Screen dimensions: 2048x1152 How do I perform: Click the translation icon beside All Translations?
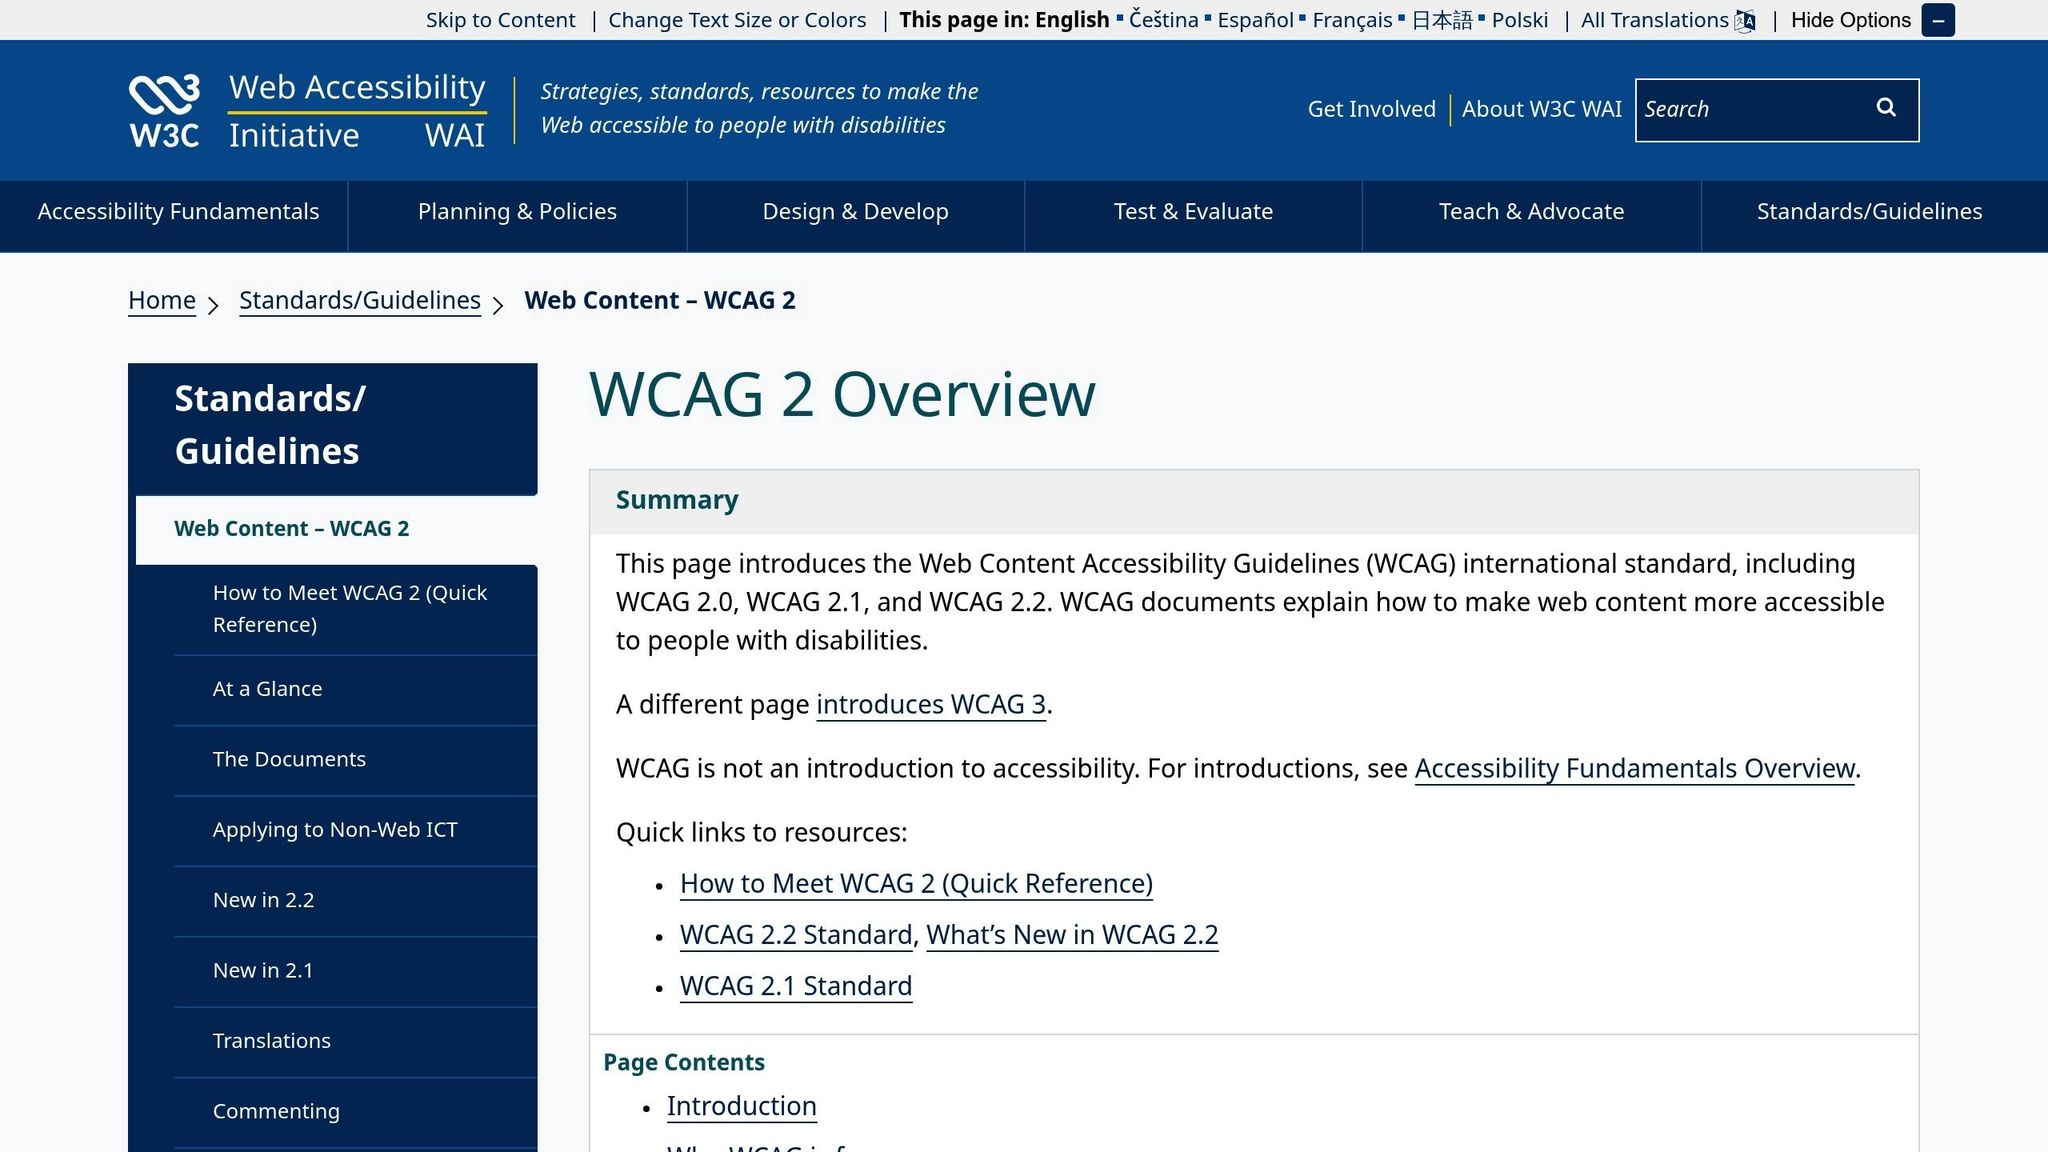coord(1745,20)
